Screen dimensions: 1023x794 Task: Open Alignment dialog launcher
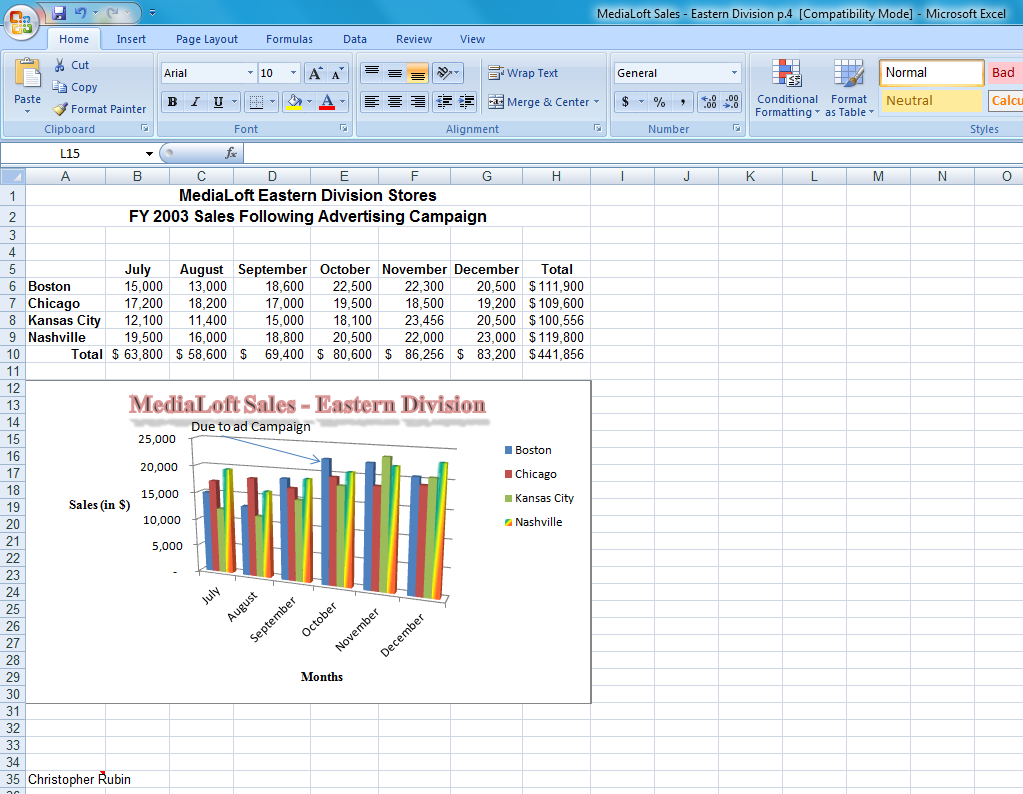pyautogui.click(x=598, y=129)
